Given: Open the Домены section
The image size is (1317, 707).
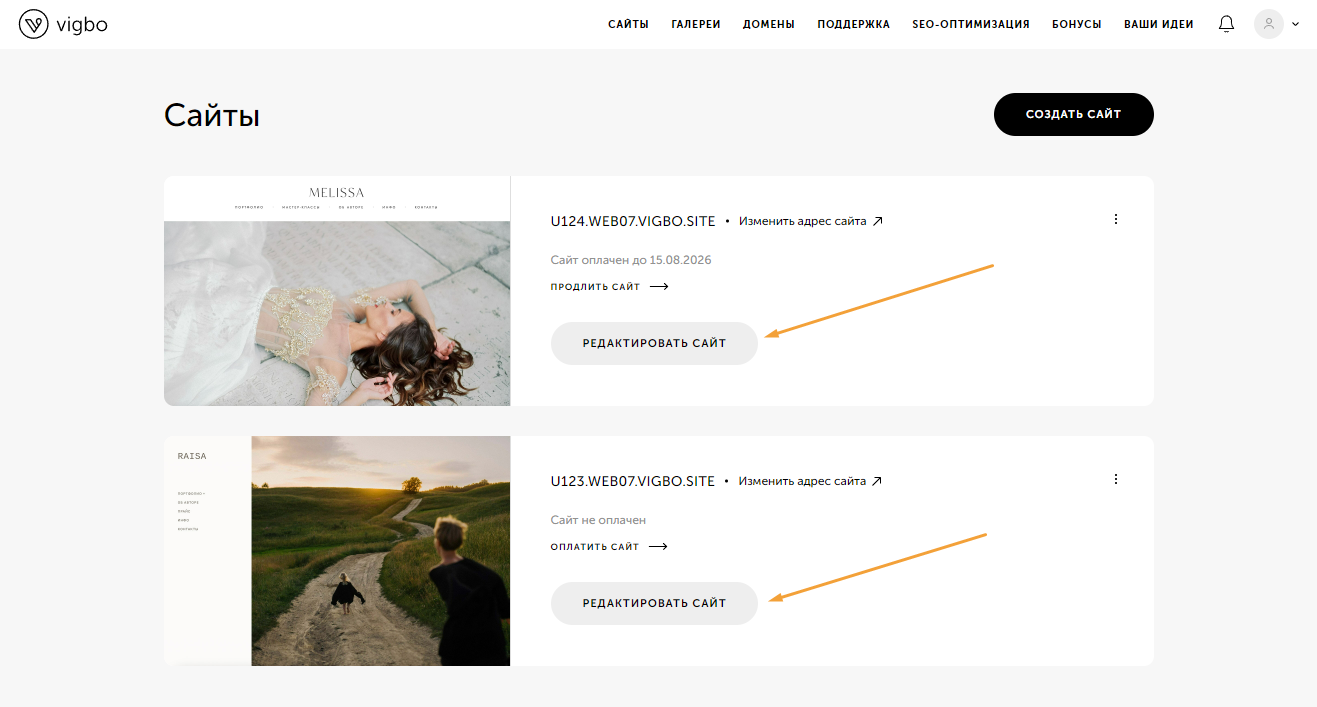Looking at the screenshot, I should coord(768,24).
